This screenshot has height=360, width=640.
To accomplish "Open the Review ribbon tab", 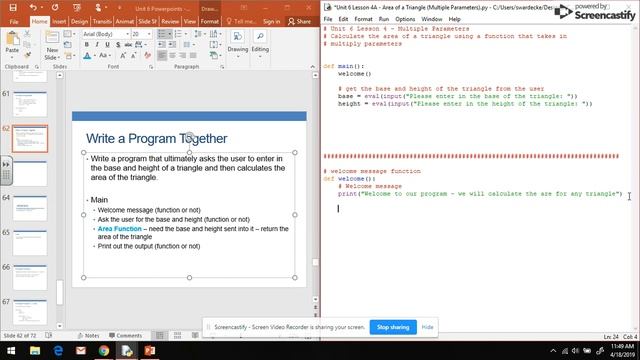I will tap(170, 21).
